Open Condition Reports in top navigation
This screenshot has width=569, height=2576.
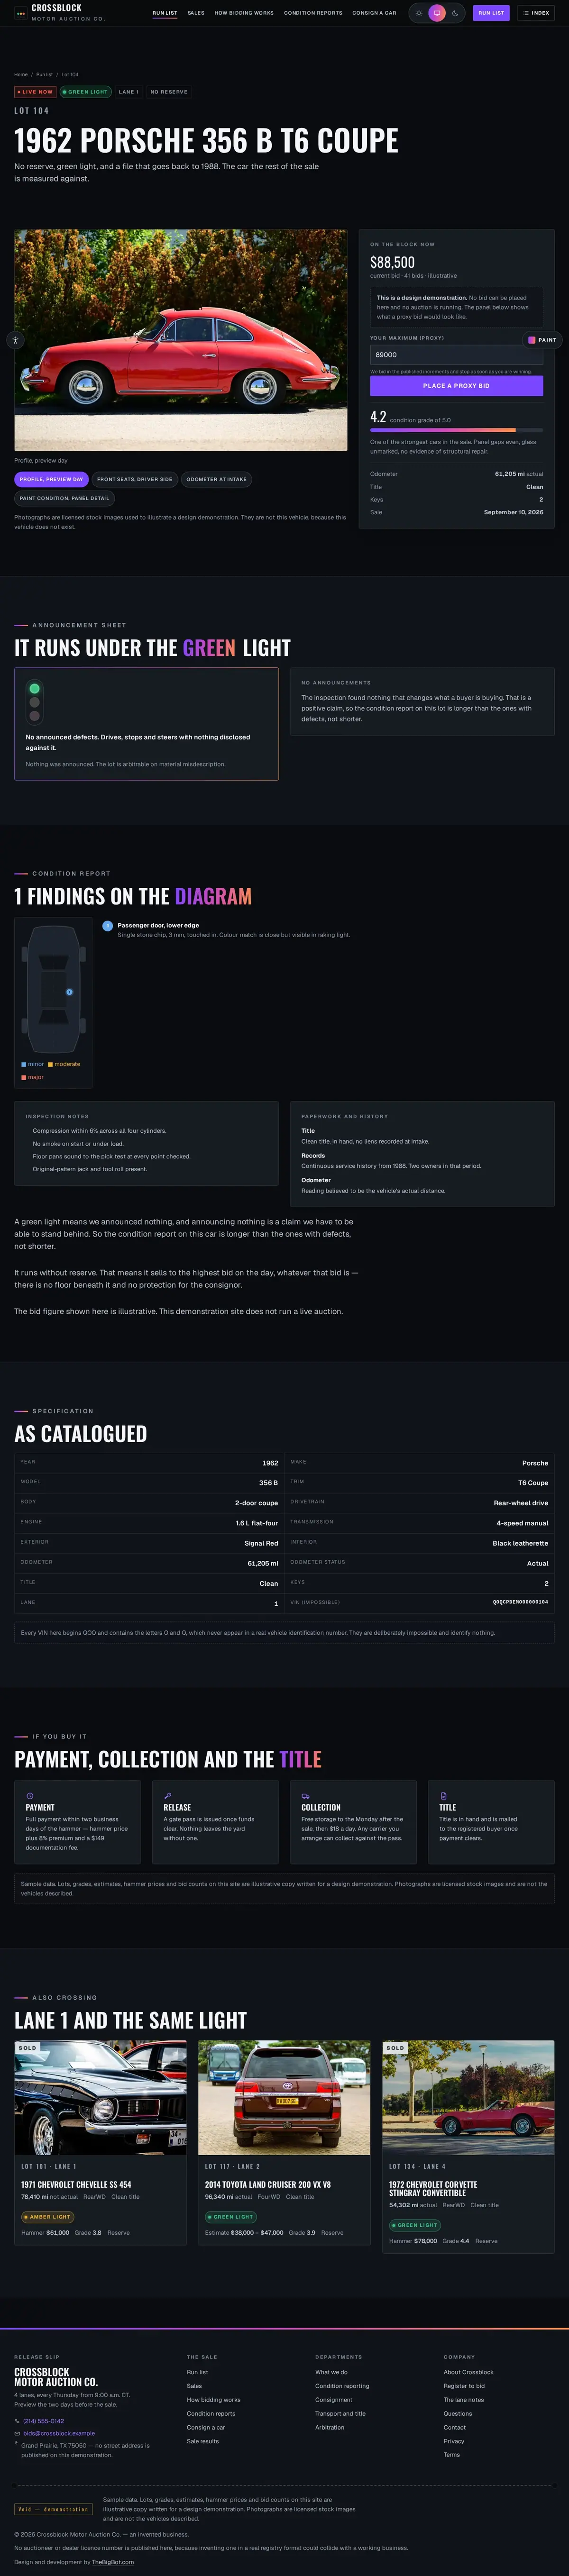[x=313, y=13]
